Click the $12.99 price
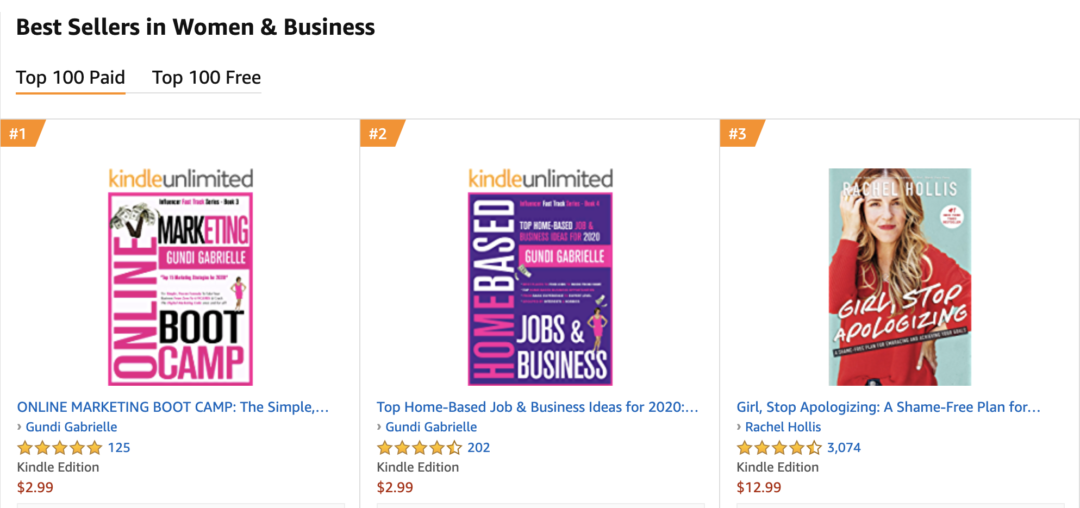1080x508 pixels. coord(759,487)
